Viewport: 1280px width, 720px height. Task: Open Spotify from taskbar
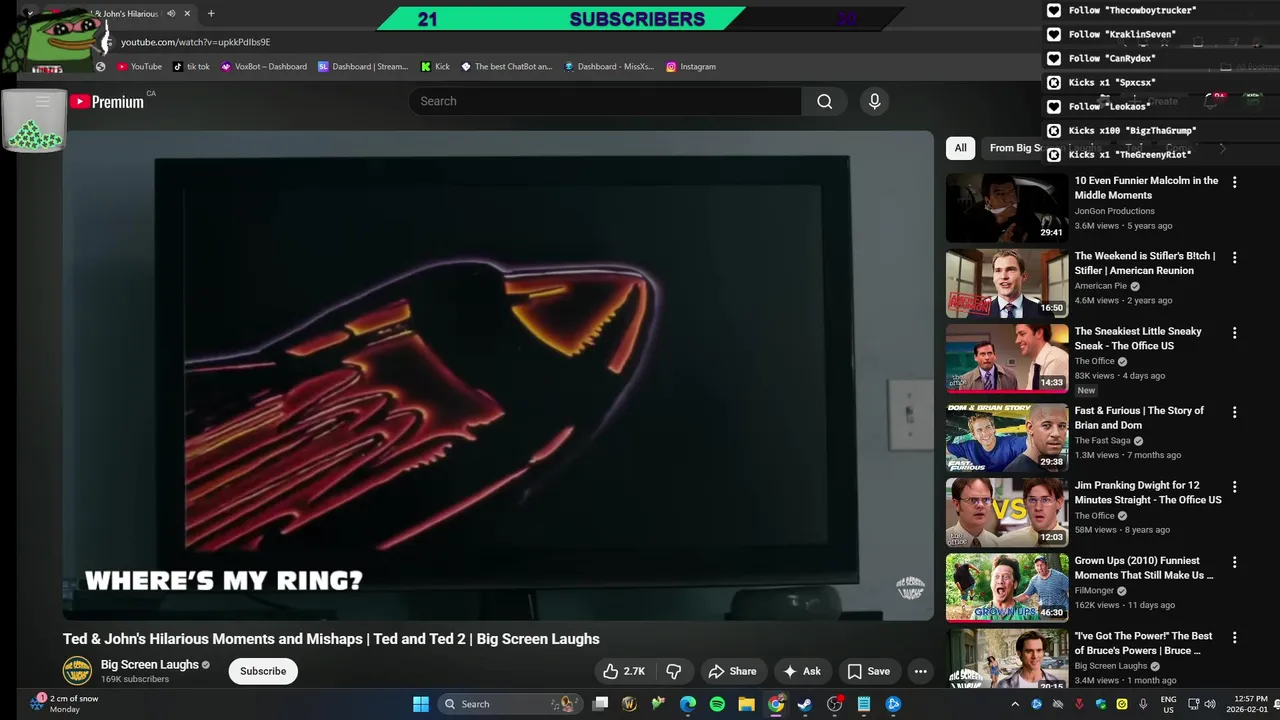(x=717, y=704)
